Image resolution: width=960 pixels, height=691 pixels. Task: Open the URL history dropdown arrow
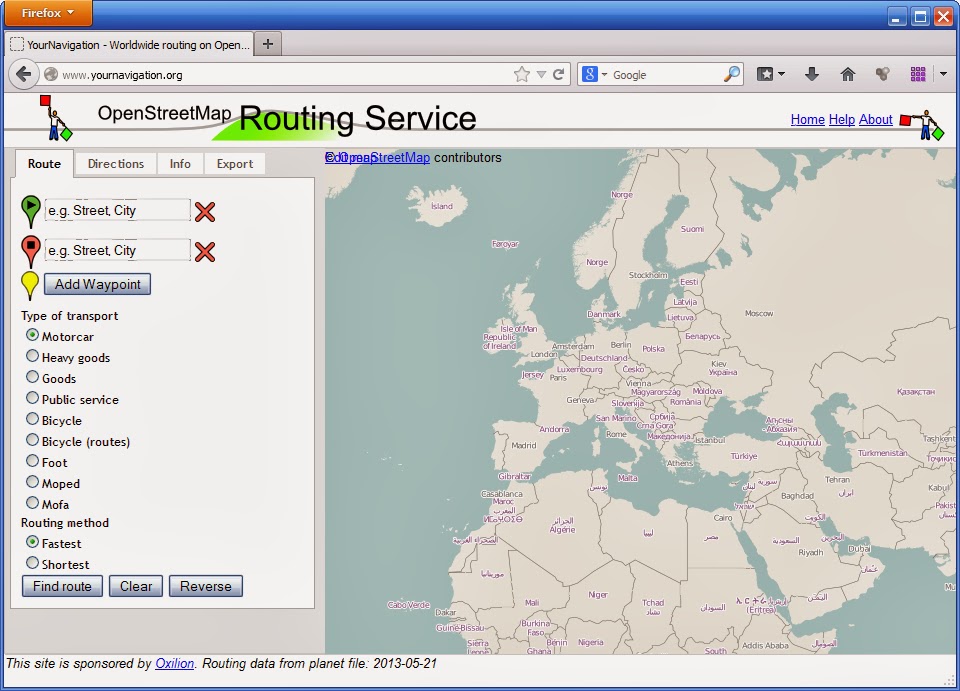coord(541,75)
